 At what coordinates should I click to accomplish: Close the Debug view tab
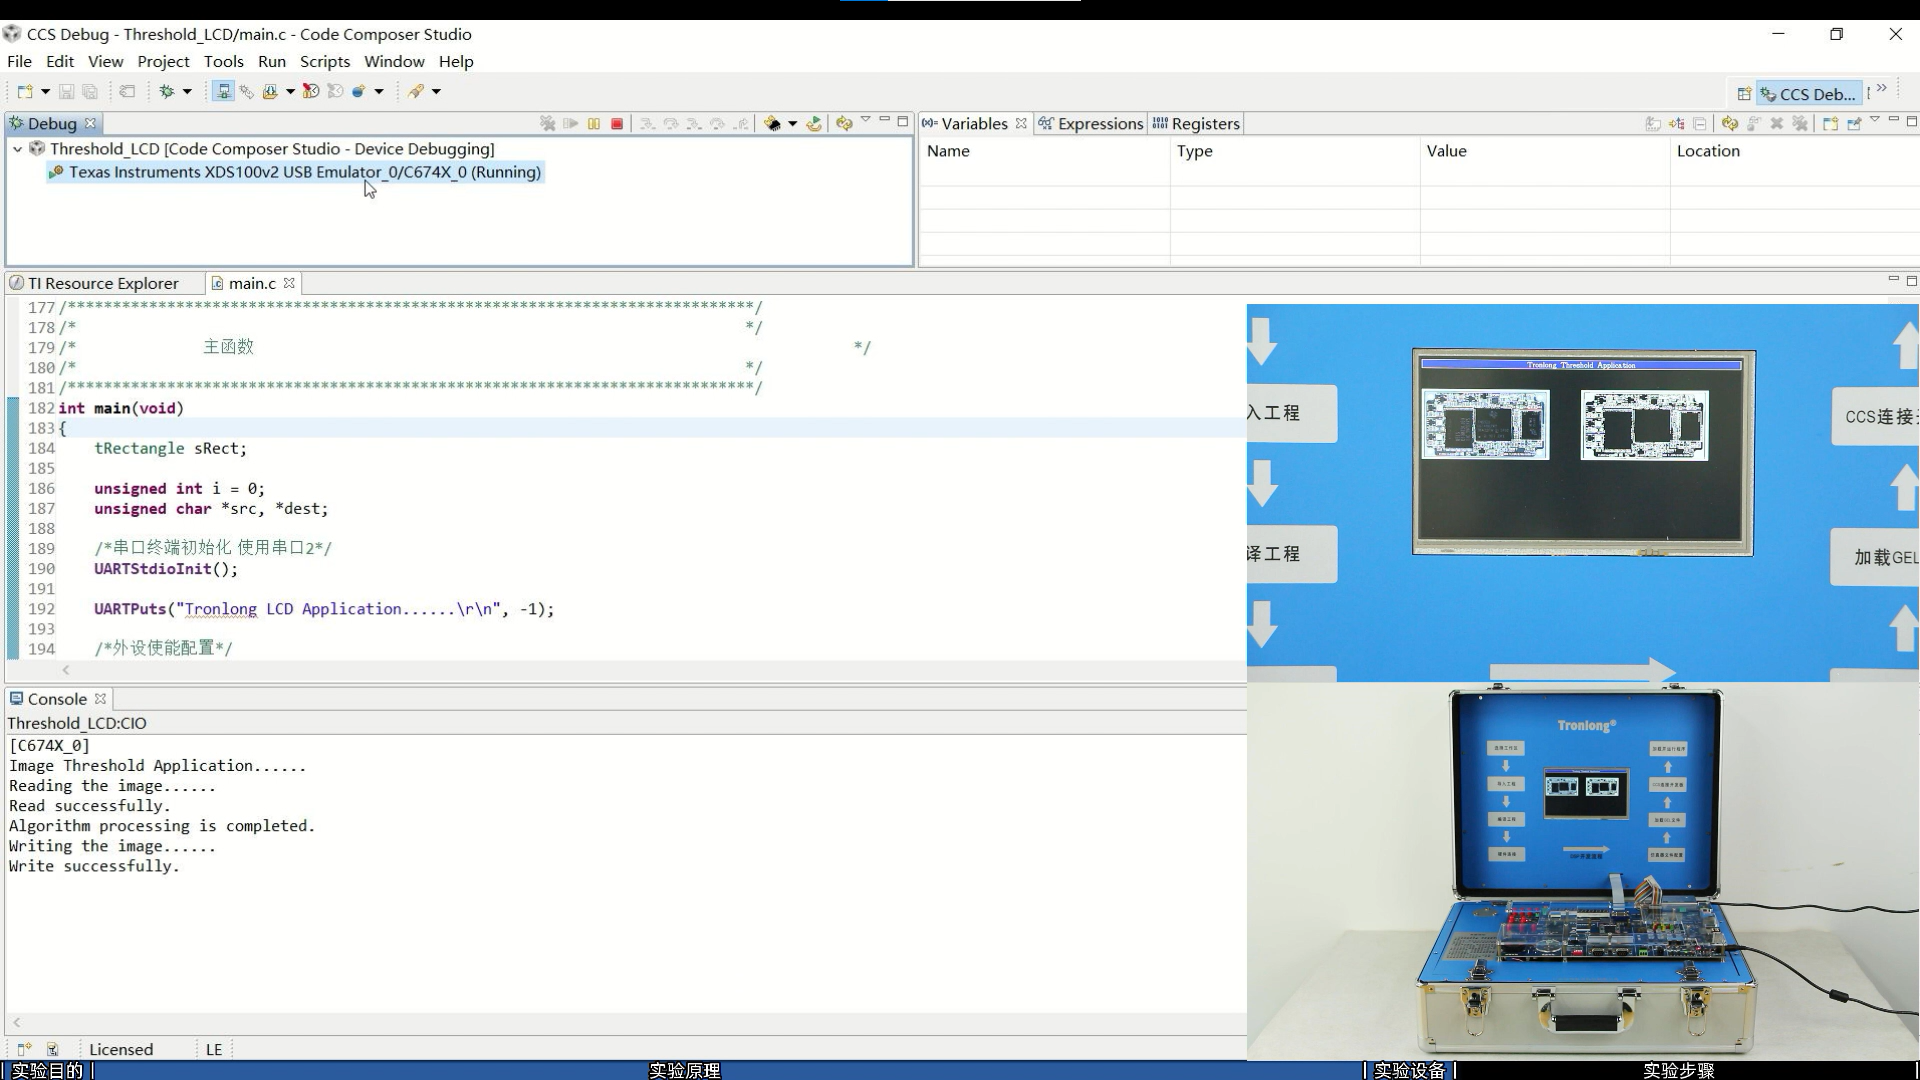click(x=90, y=123)
